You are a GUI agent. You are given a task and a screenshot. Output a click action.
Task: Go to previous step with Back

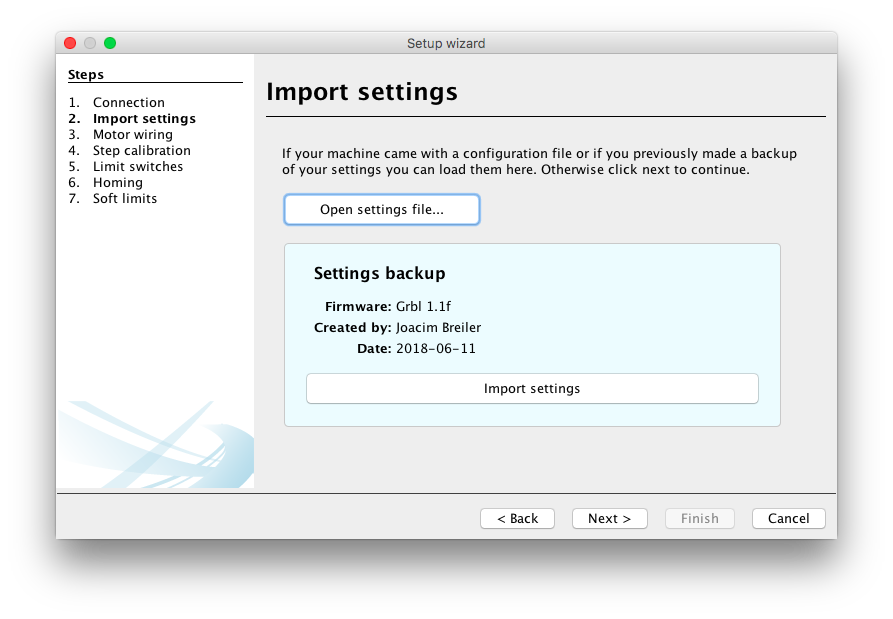click(517, 518)
